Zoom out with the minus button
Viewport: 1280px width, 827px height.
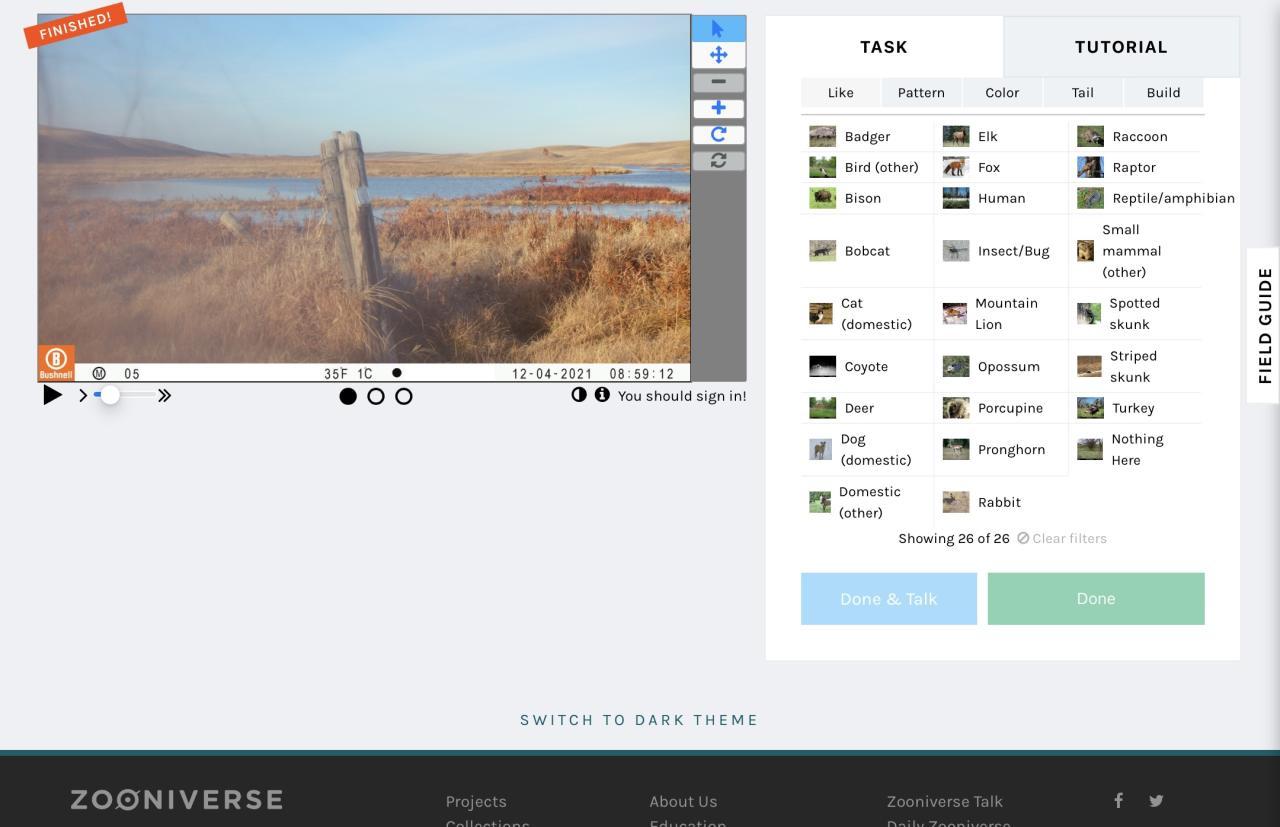(718, 82)
